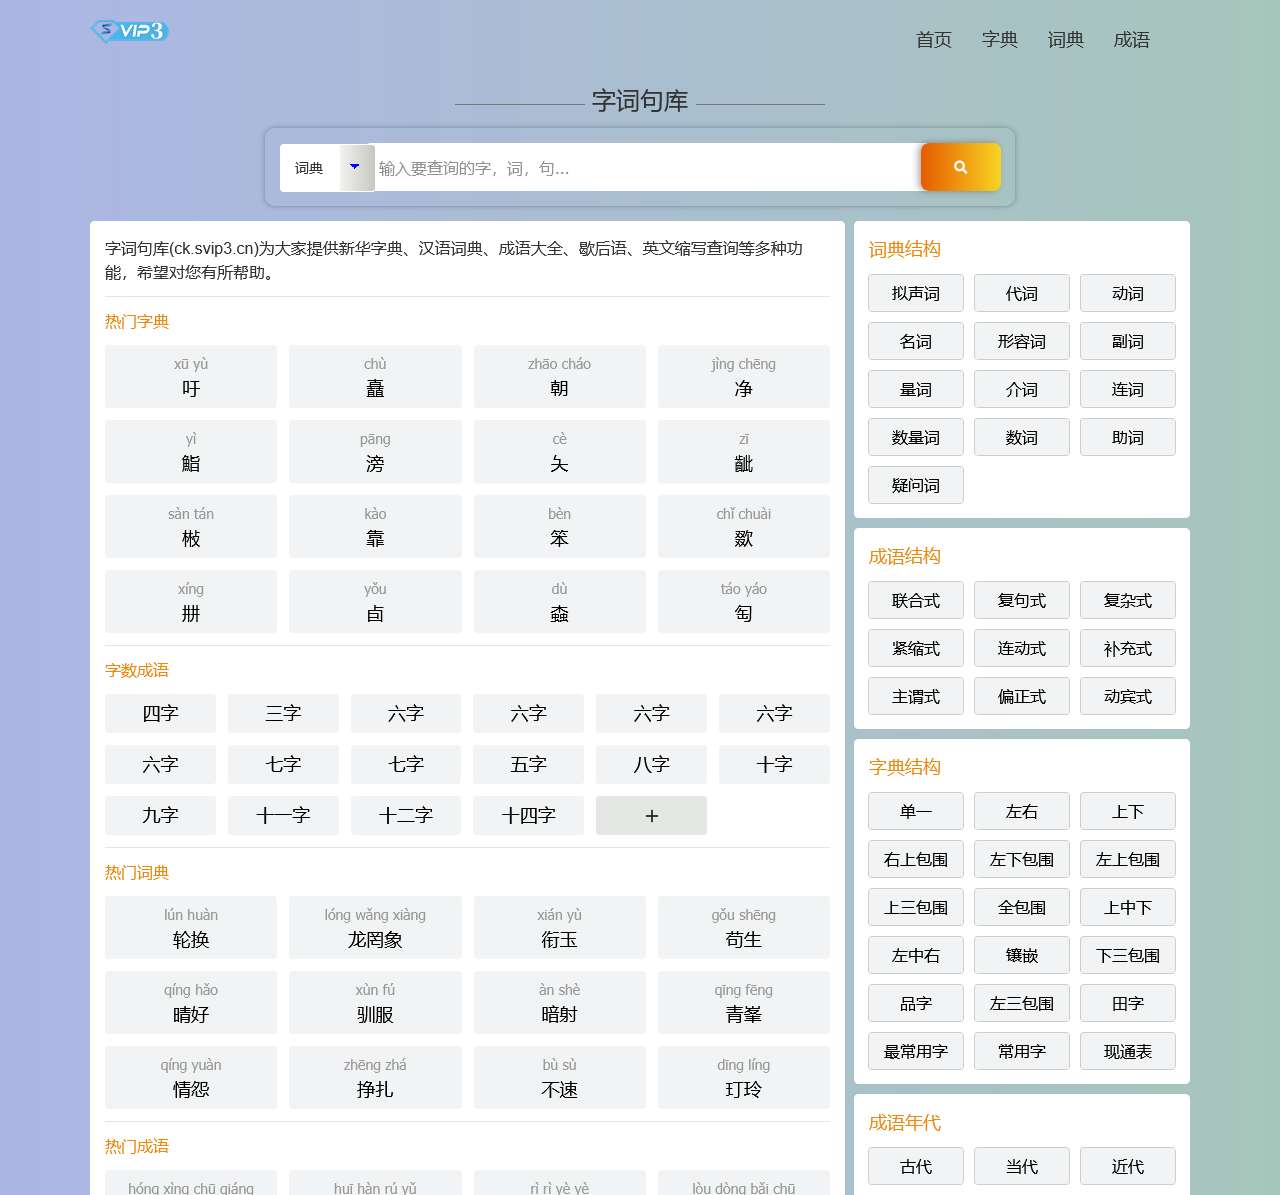This screenshot has height=1195, width=1280.
Task: Switch to the 成语 section in top navigation
Action: click(x=1131, y=40)
